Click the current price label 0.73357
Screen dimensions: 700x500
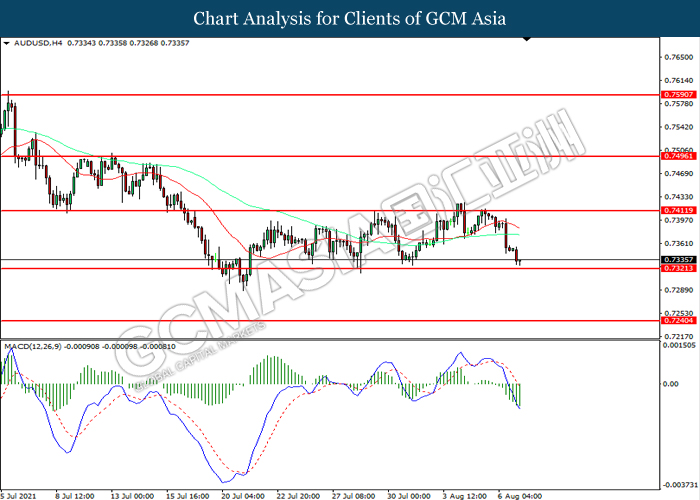point(679,259)
